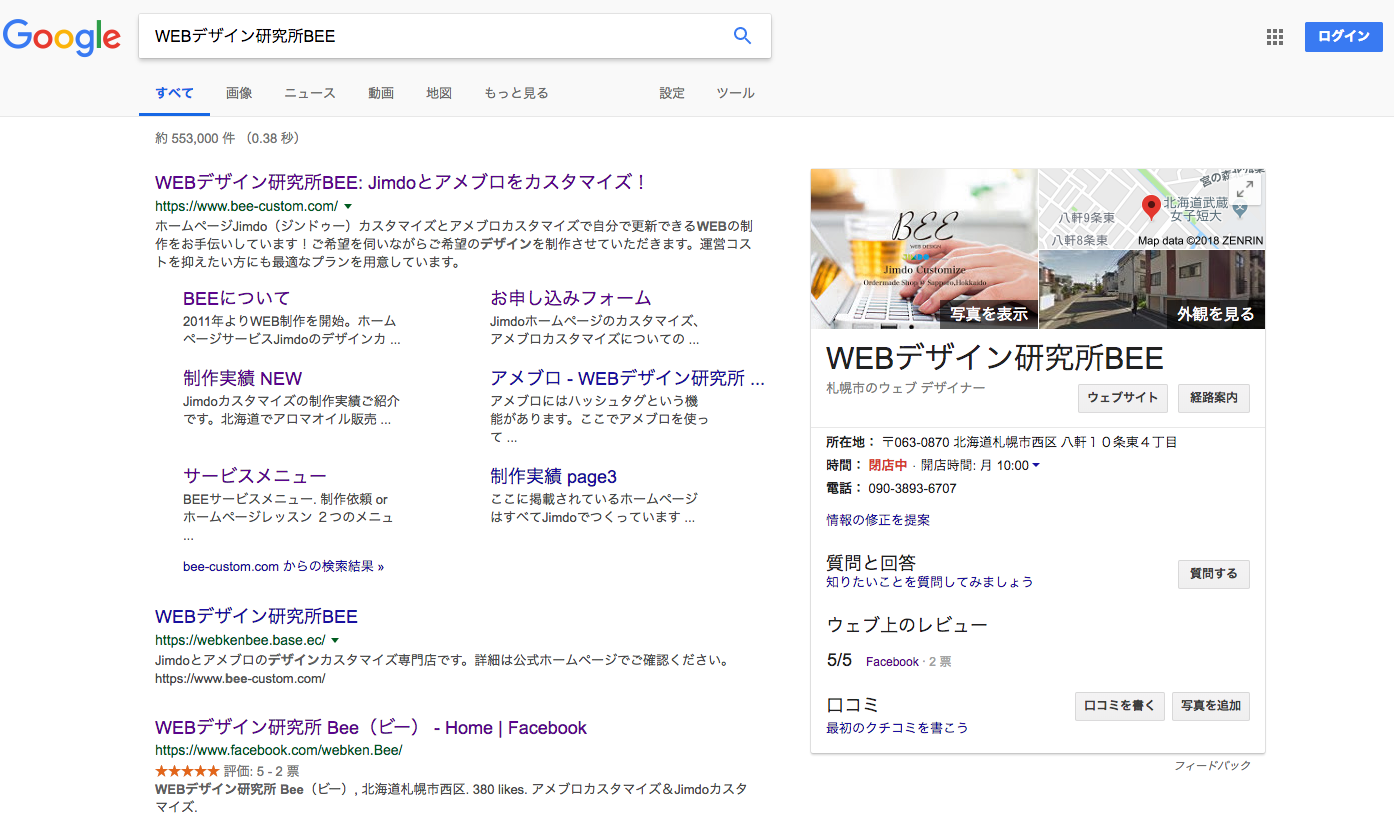Viewport: 1394px width, 823px height.
Task: Expand the map with the fullscreen arrows icon
Action: pyautogui.click(x=1245, y=189)
